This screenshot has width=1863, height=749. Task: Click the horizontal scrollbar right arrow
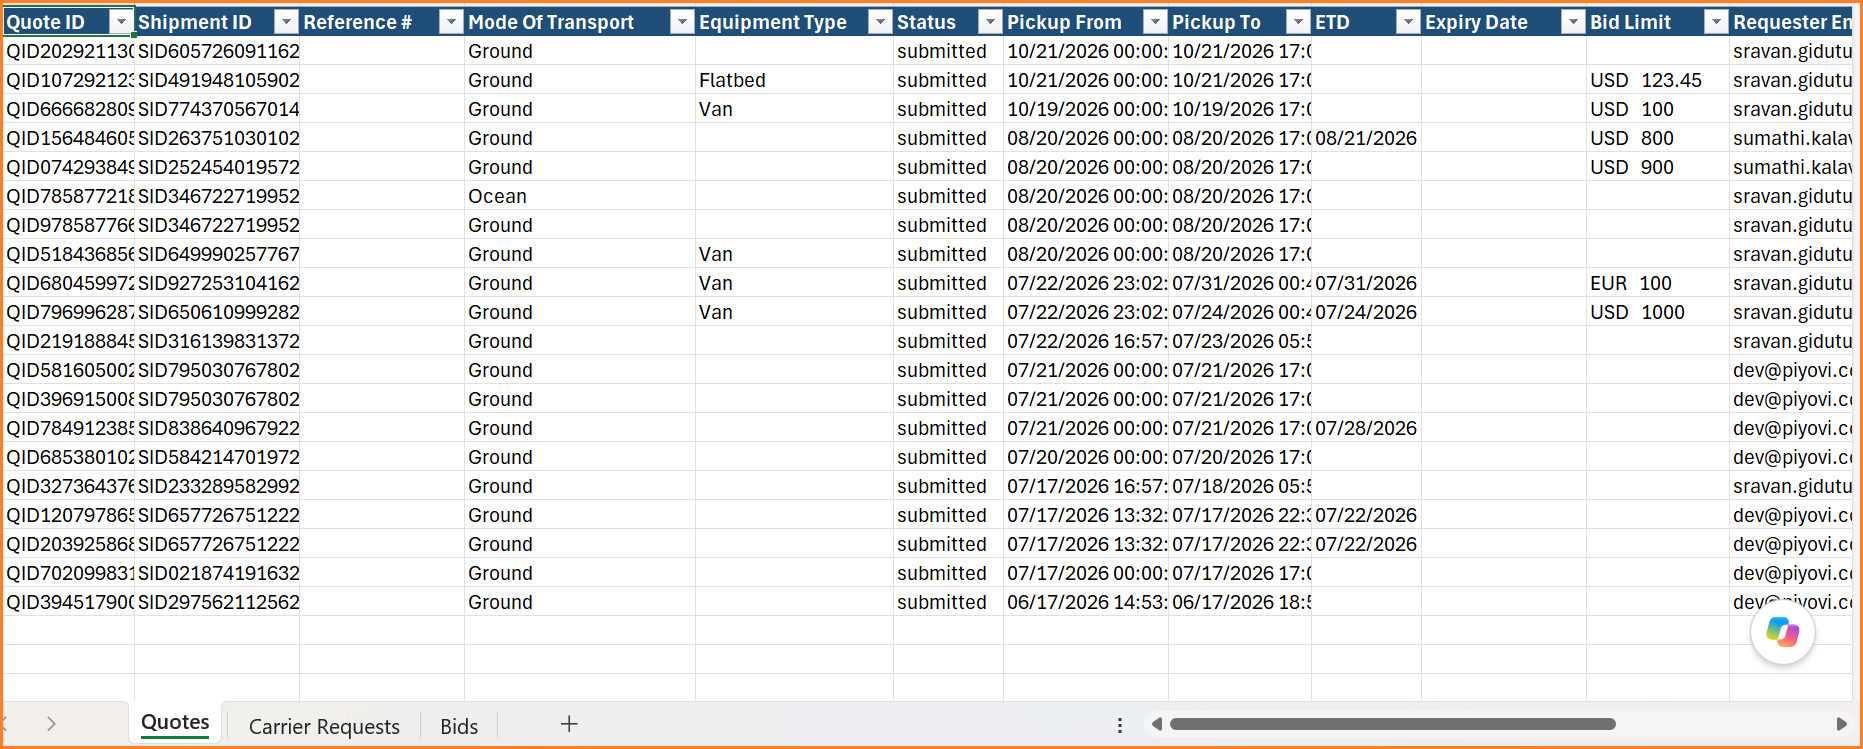tap(1841, 724)
